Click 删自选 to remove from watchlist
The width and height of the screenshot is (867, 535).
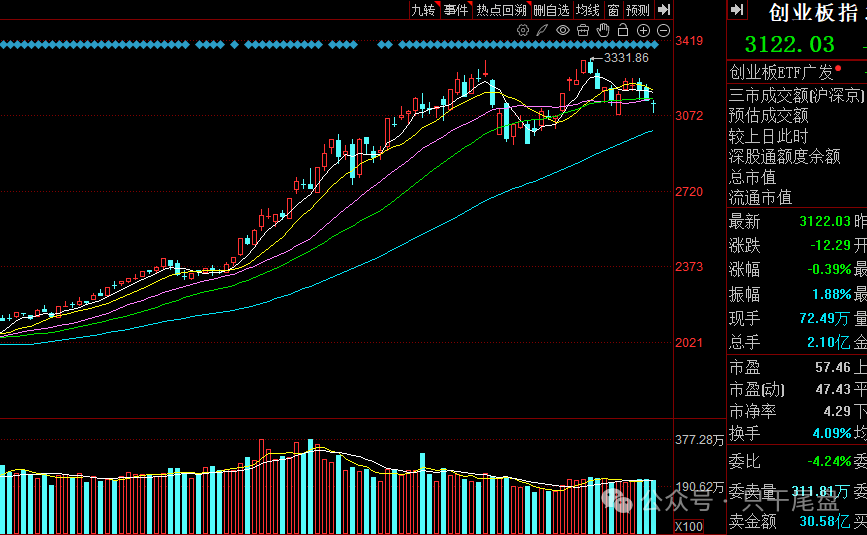pos(551,10)
